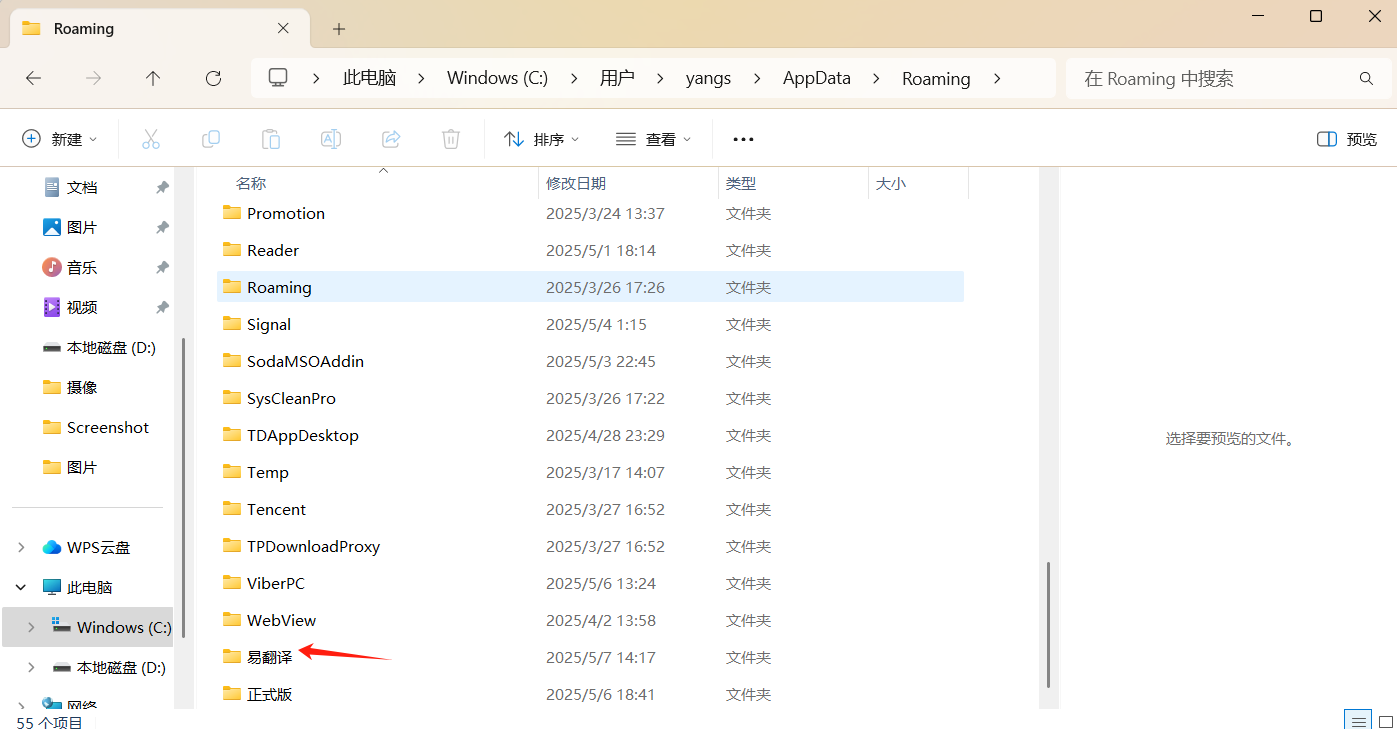Select the Rename icon
This screenshot has height=729, width=1397.
point(331,139)
